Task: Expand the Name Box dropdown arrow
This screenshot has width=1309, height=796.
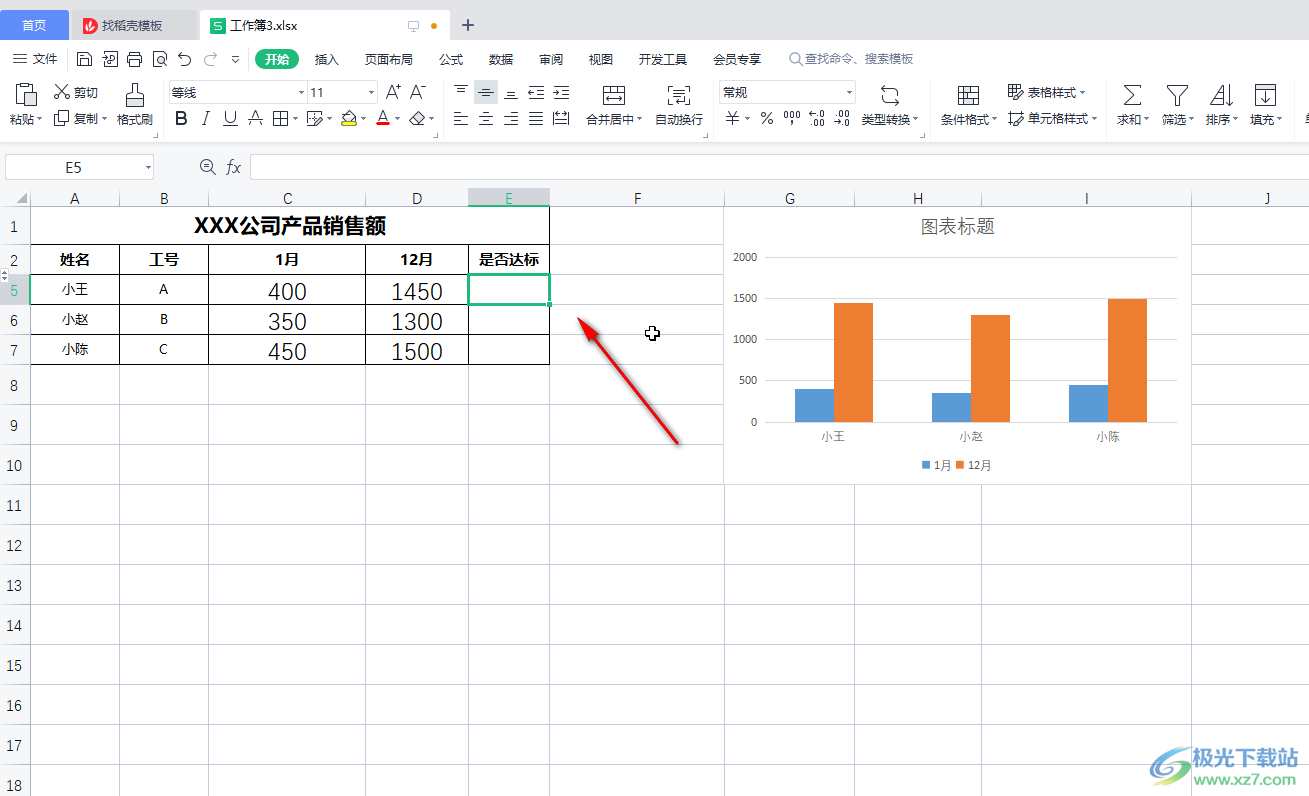Action: [x=148, y=167]
